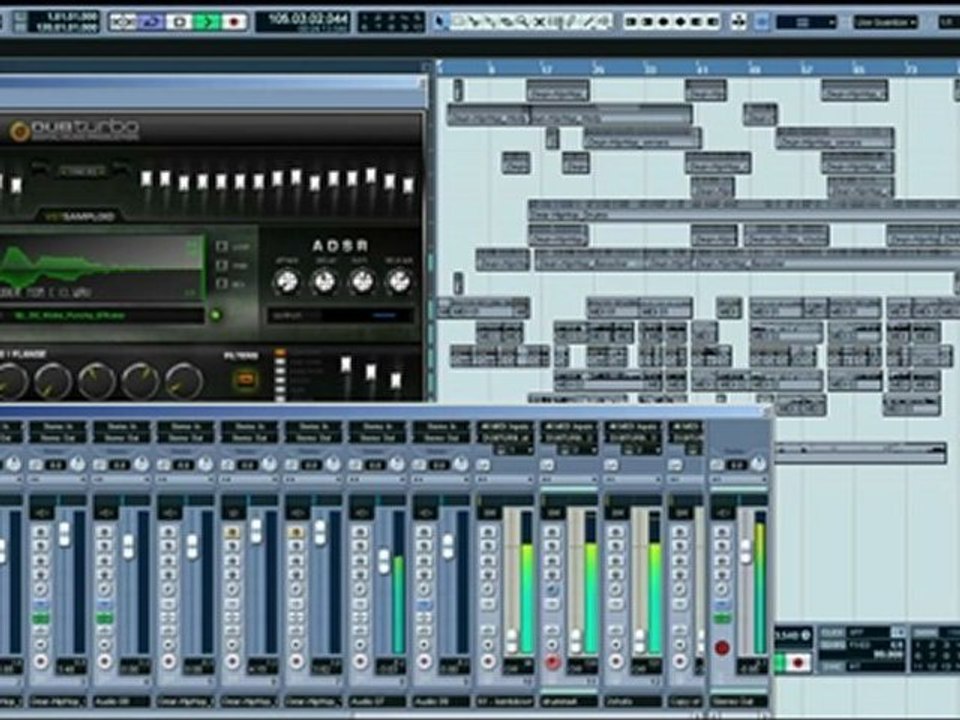Click the project timeline ruler
This screenshot has width=960, height=720.
(698, 68)
